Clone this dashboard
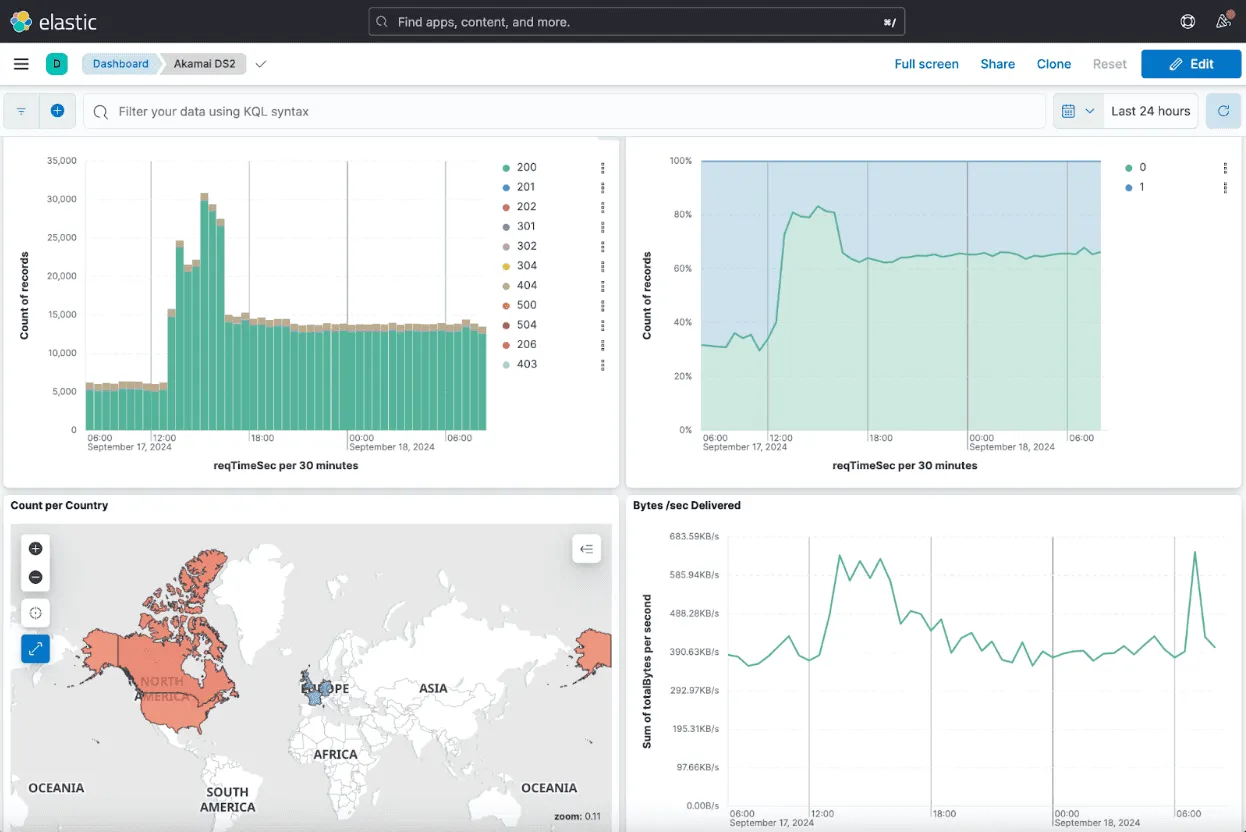 pos(1053,63)
